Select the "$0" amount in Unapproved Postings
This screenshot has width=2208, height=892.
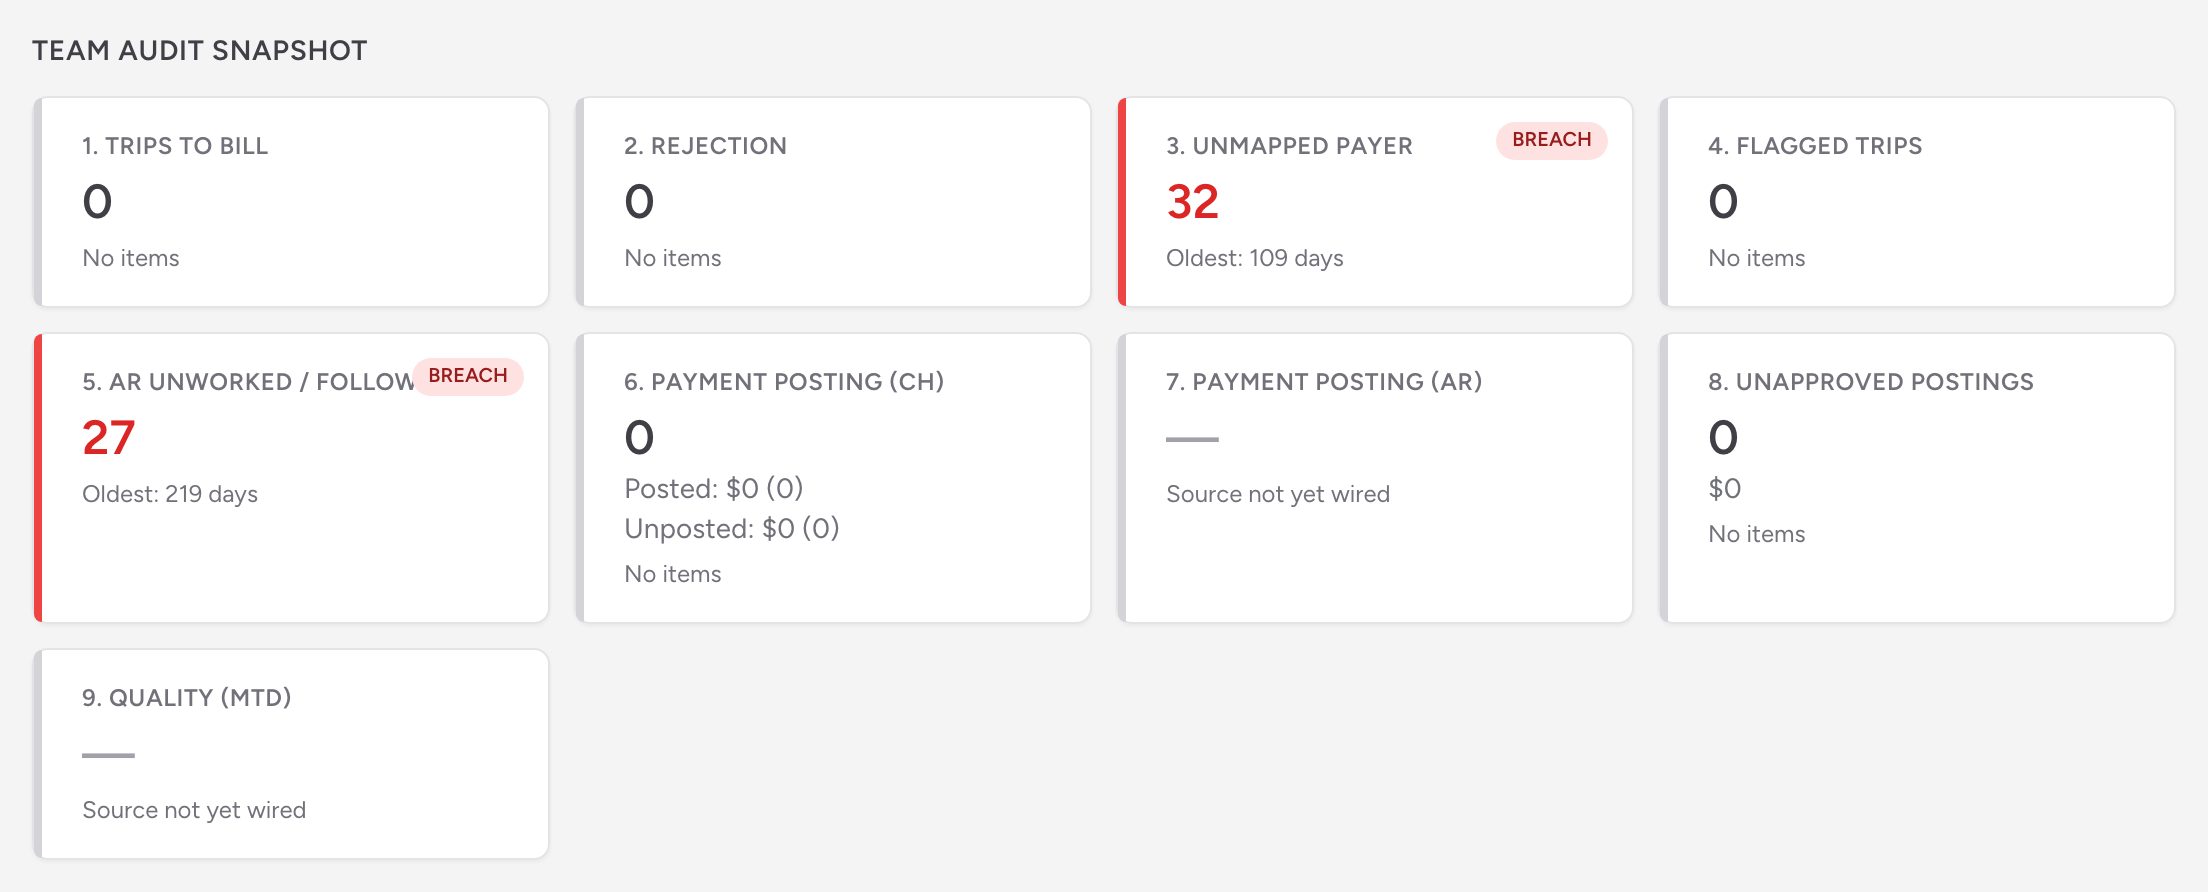tap(1725, 488)
